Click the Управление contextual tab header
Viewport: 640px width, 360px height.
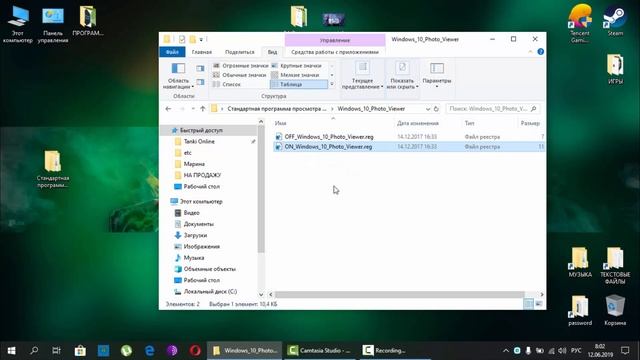(x=335, y=40)
